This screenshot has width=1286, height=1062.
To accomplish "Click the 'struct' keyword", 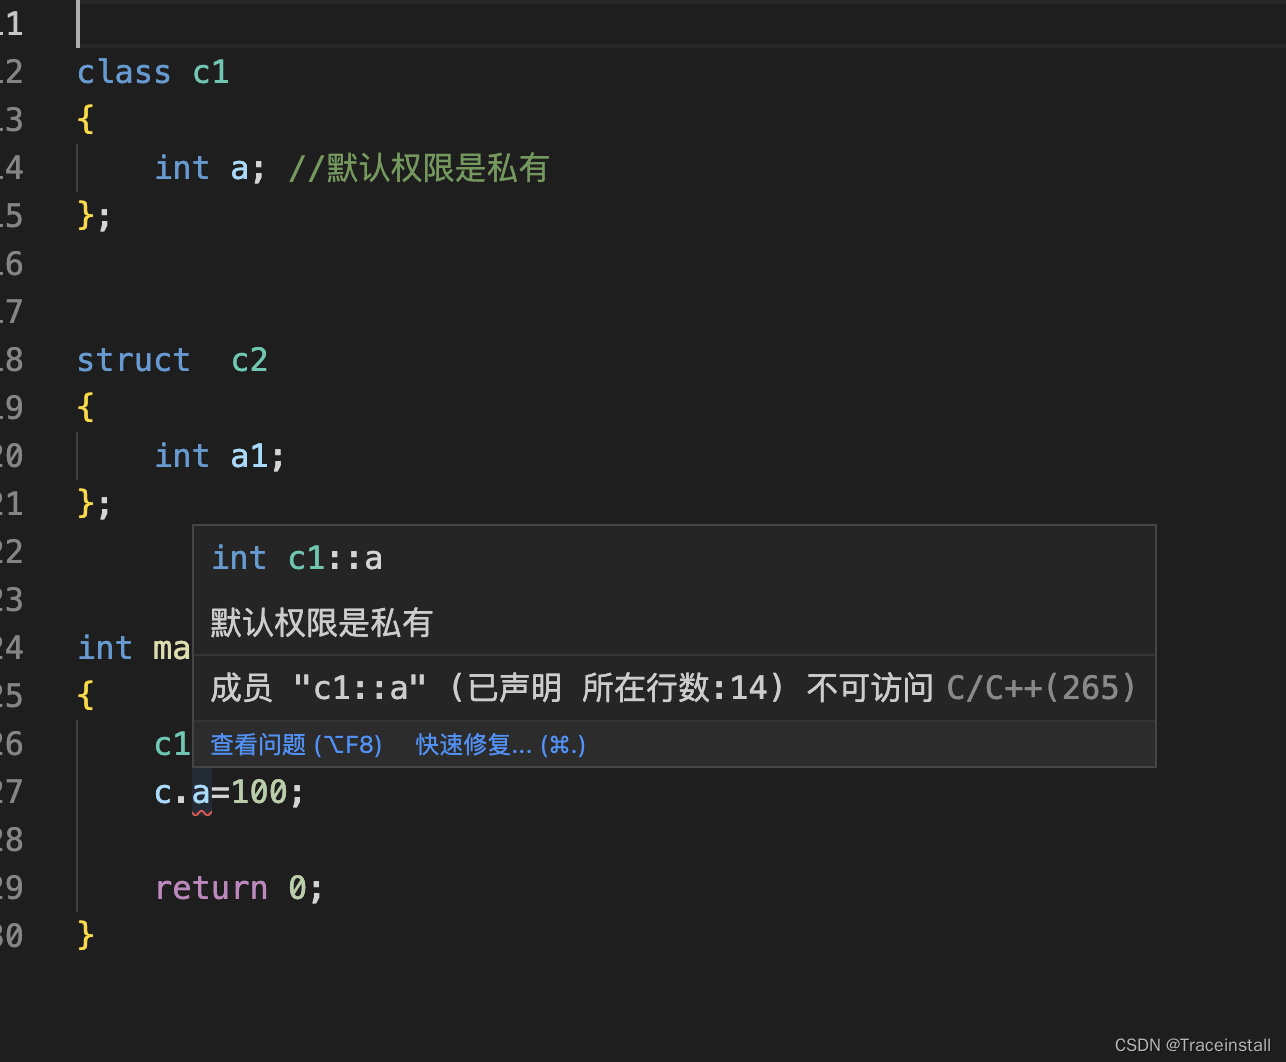I will tap(134, 360).
